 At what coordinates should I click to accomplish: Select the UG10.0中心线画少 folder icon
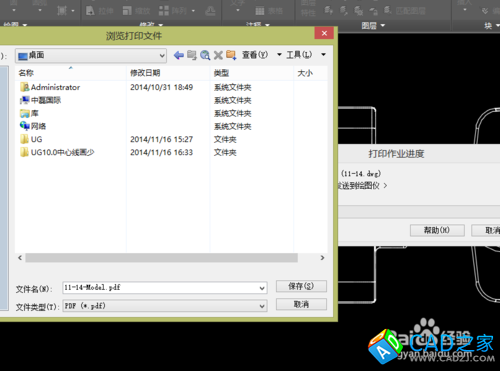pos(24,152)
